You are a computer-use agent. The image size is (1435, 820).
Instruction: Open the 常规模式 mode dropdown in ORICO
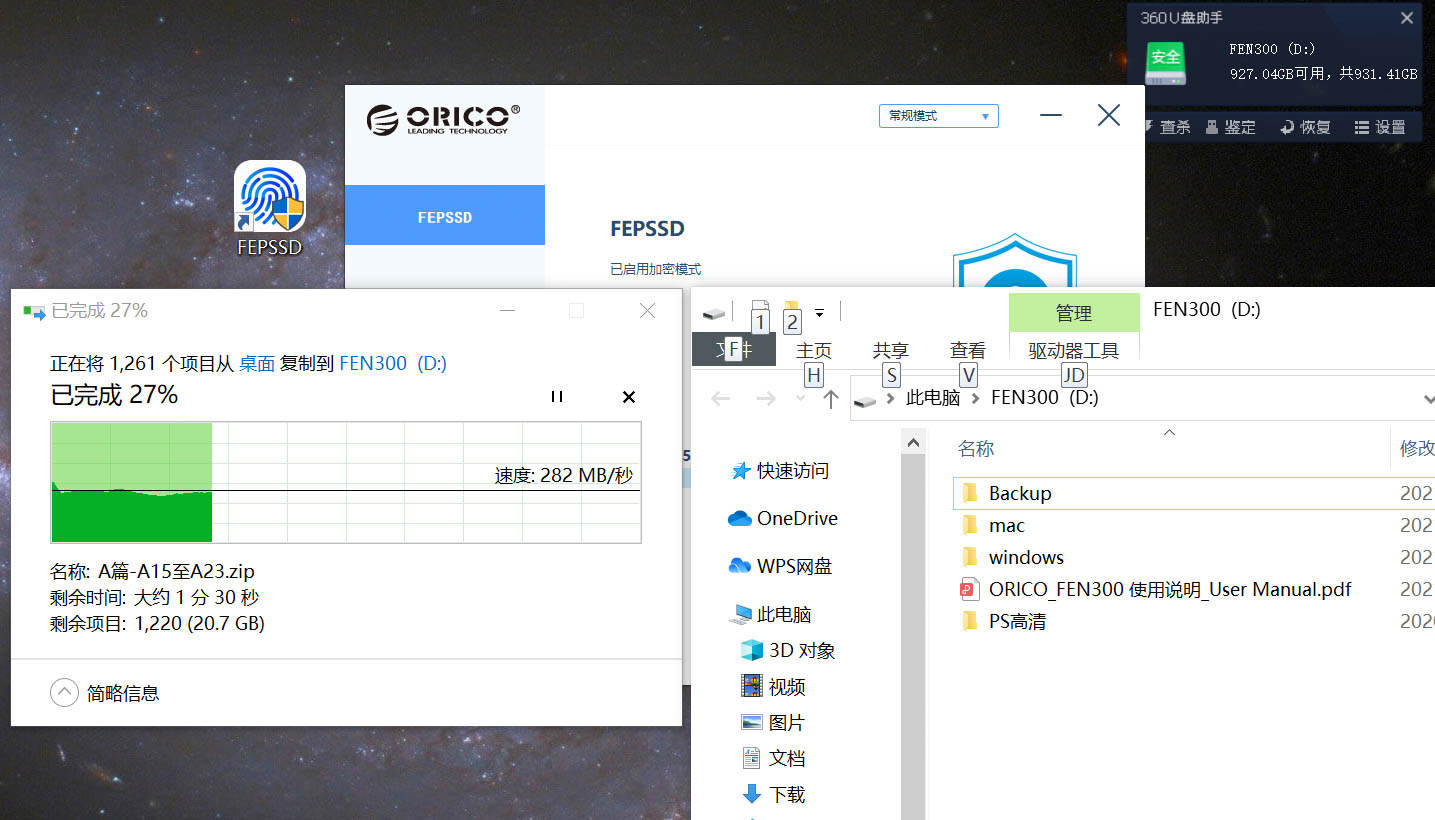pyautogui.click(x=938, y=116)
